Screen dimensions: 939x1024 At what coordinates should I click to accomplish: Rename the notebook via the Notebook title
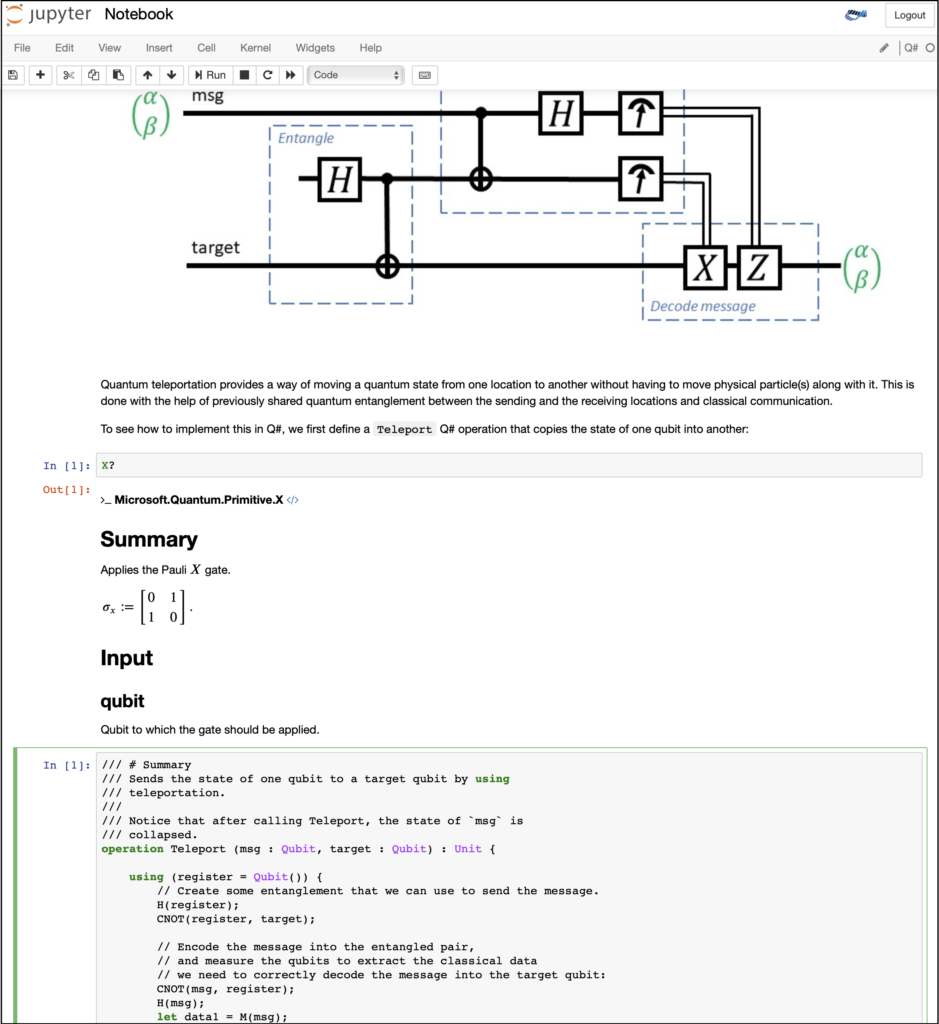[x=138, y=14]
